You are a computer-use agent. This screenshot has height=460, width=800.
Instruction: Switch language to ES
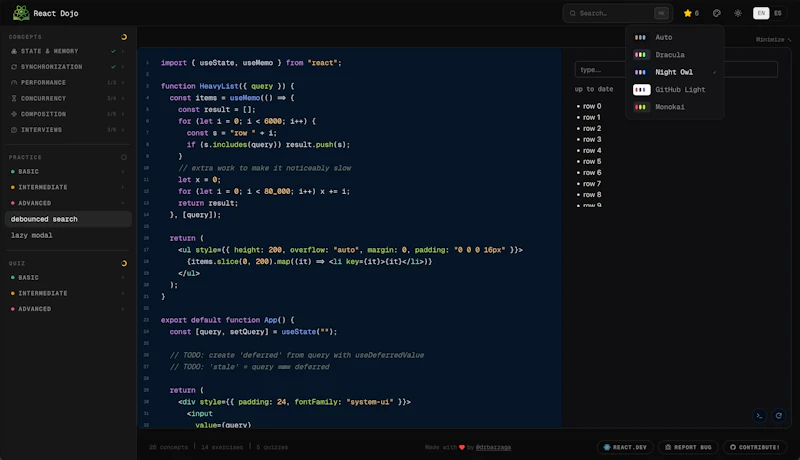(778, 13)
